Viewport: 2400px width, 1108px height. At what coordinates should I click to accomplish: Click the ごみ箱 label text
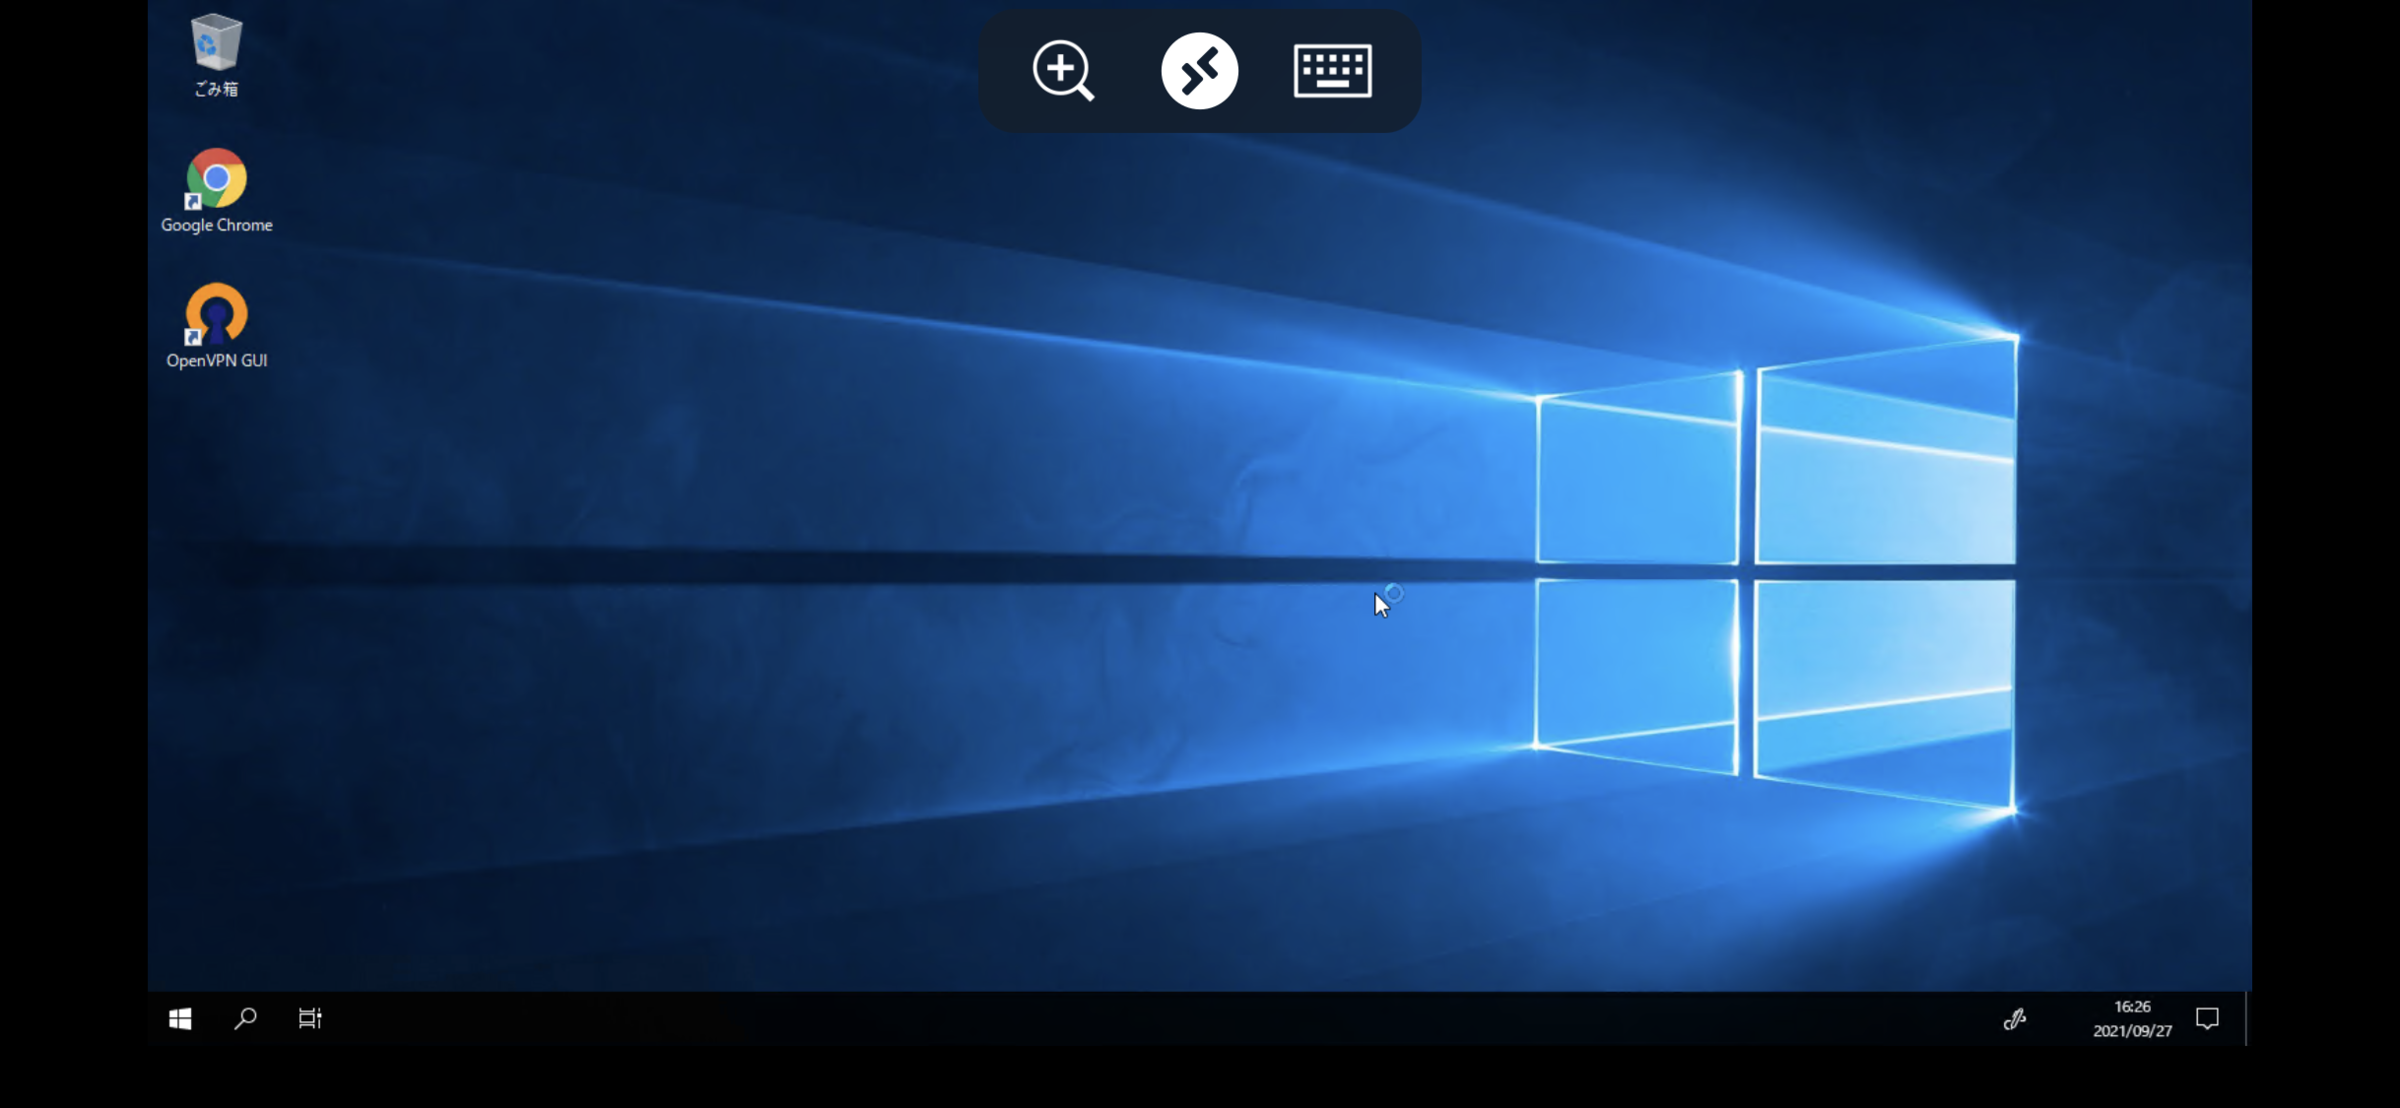click(216, 89)
